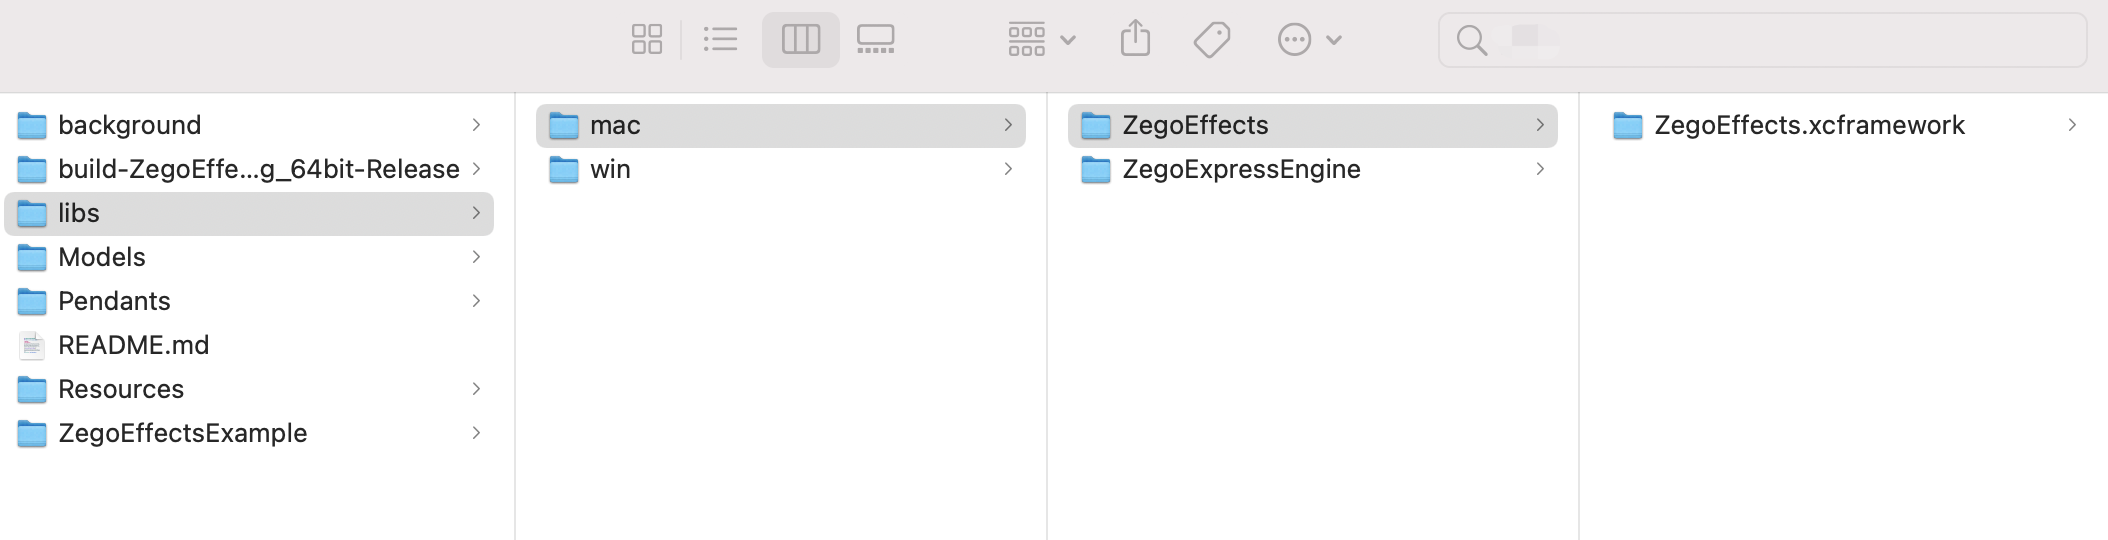Open the more actions ellipsis menu
The height and width of the screenshot is (540, 2108).
coord(1309,40)
